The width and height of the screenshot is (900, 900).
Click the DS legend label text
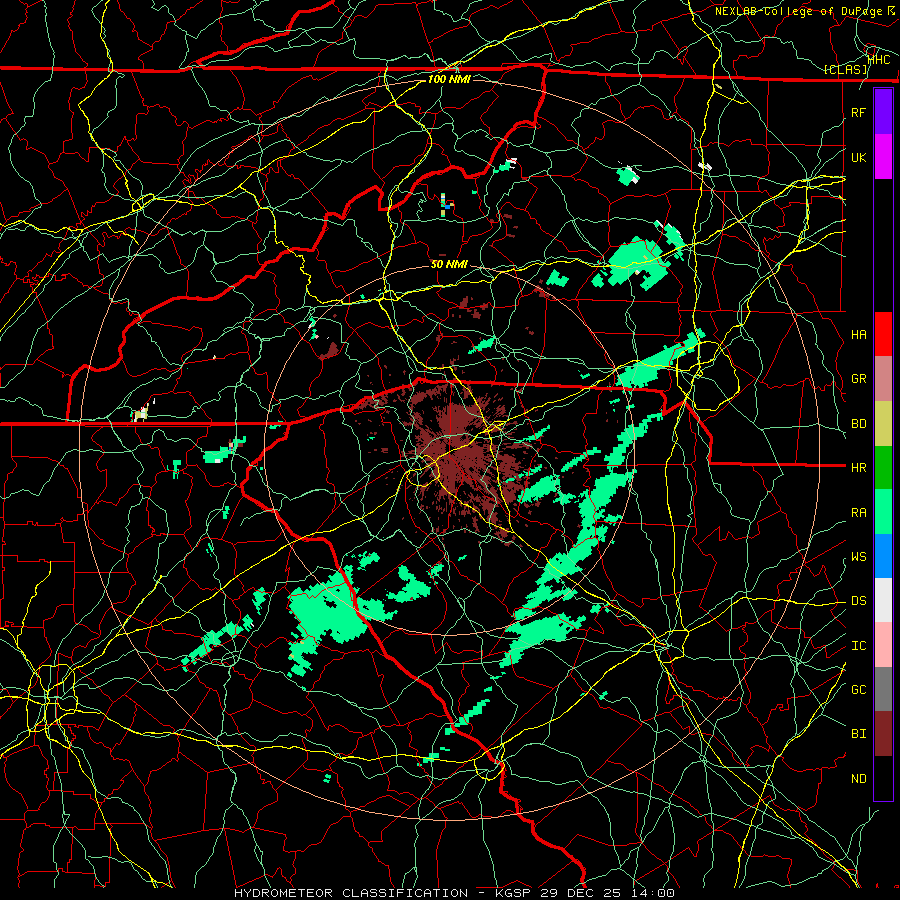pyautogui.click(x=858, y=601)
